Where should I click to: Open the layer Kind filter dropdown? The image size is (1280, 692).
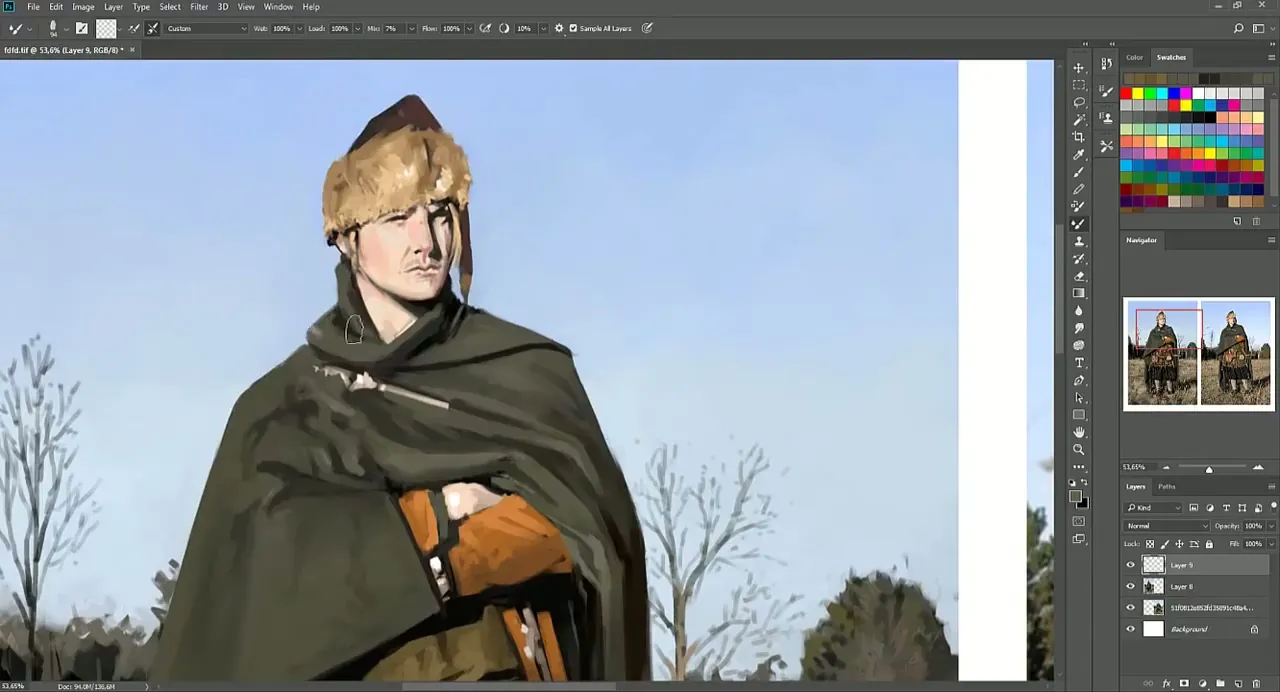click(1154, 508)
